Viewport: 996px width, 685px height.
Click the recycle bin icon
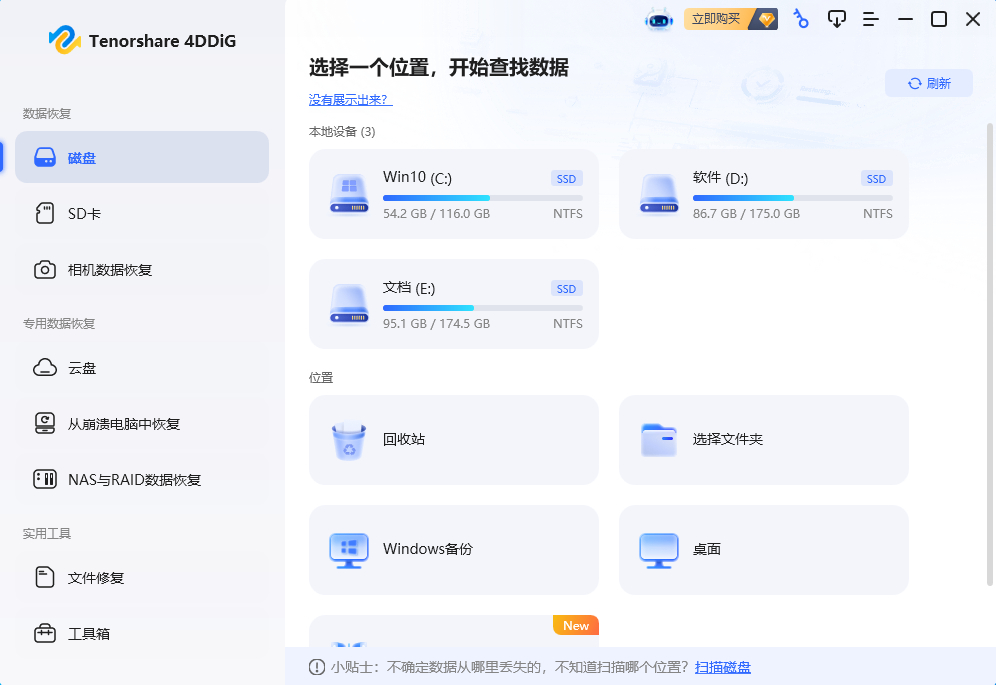[349, 441]
